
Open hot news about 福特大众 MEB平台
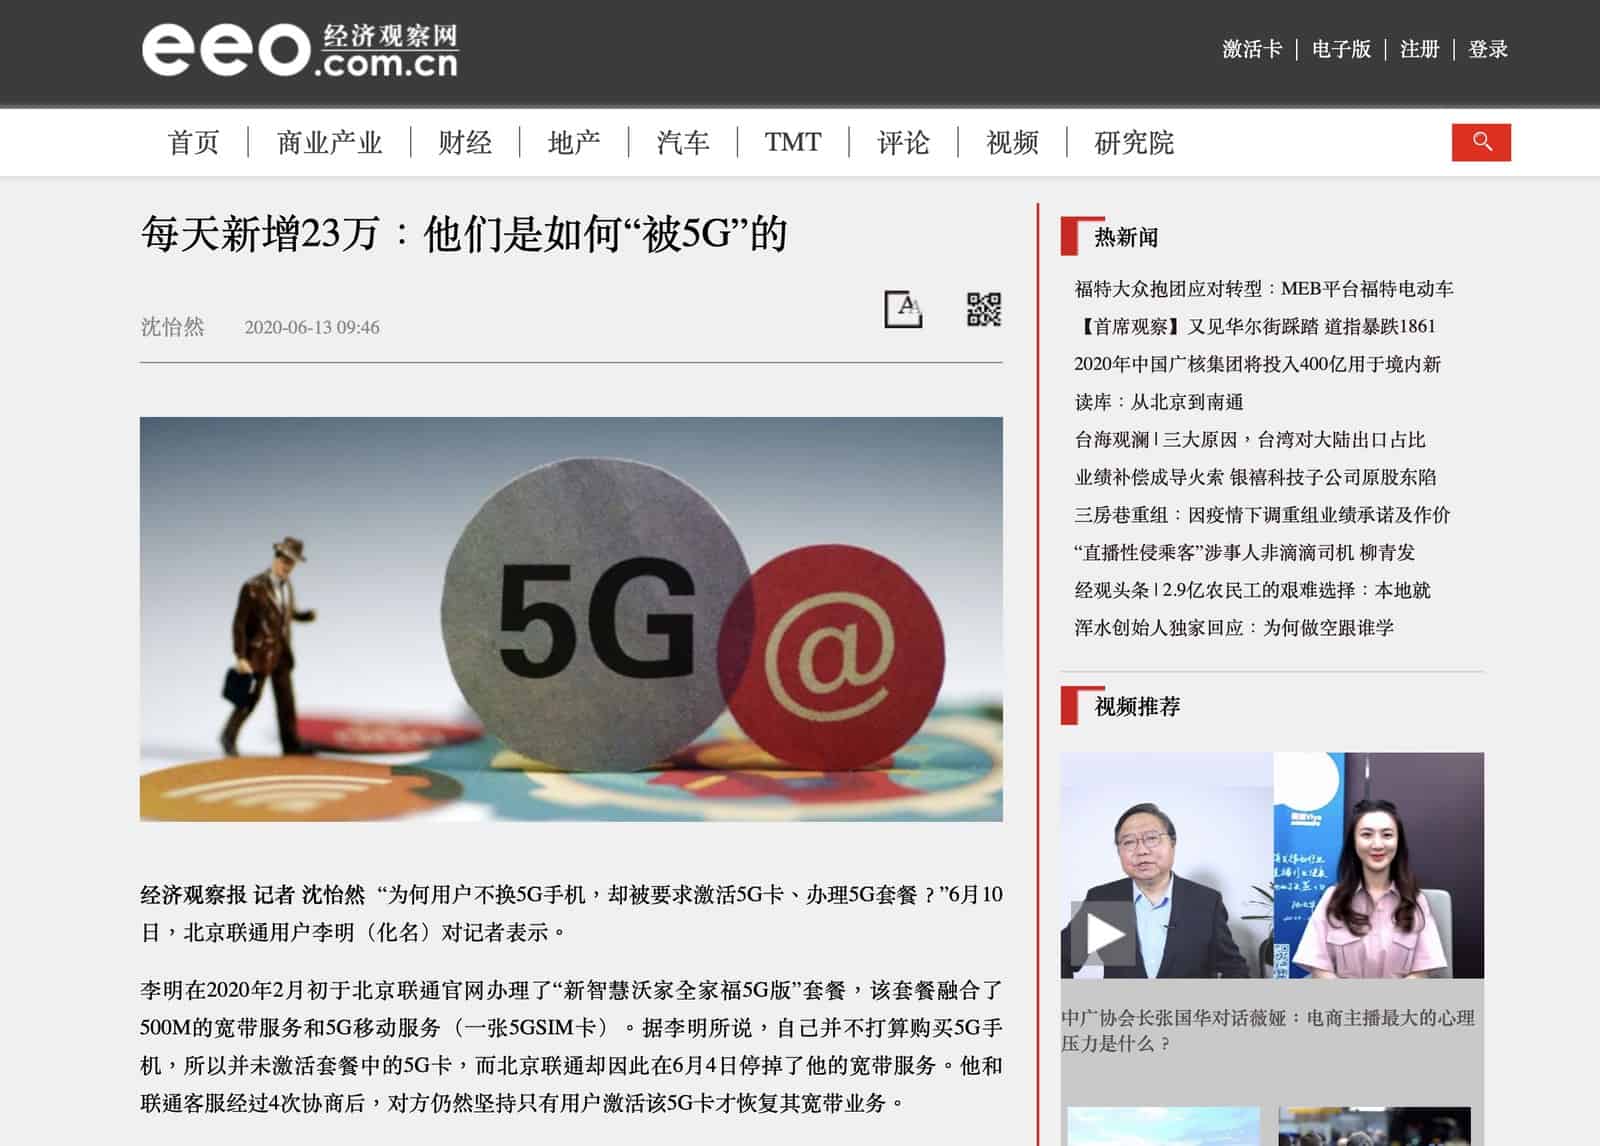[x=1264, y=289]
